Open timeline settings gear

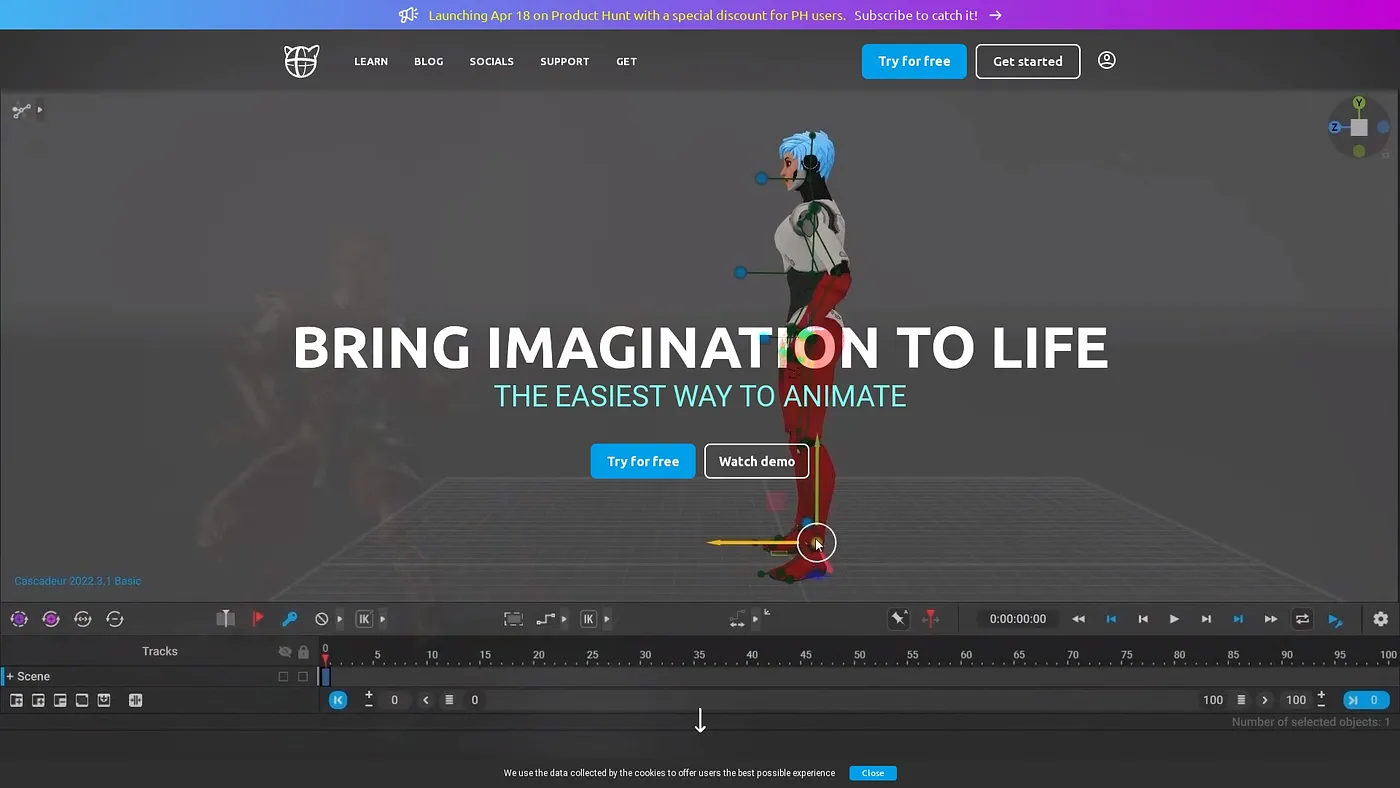pos(1380,619)
